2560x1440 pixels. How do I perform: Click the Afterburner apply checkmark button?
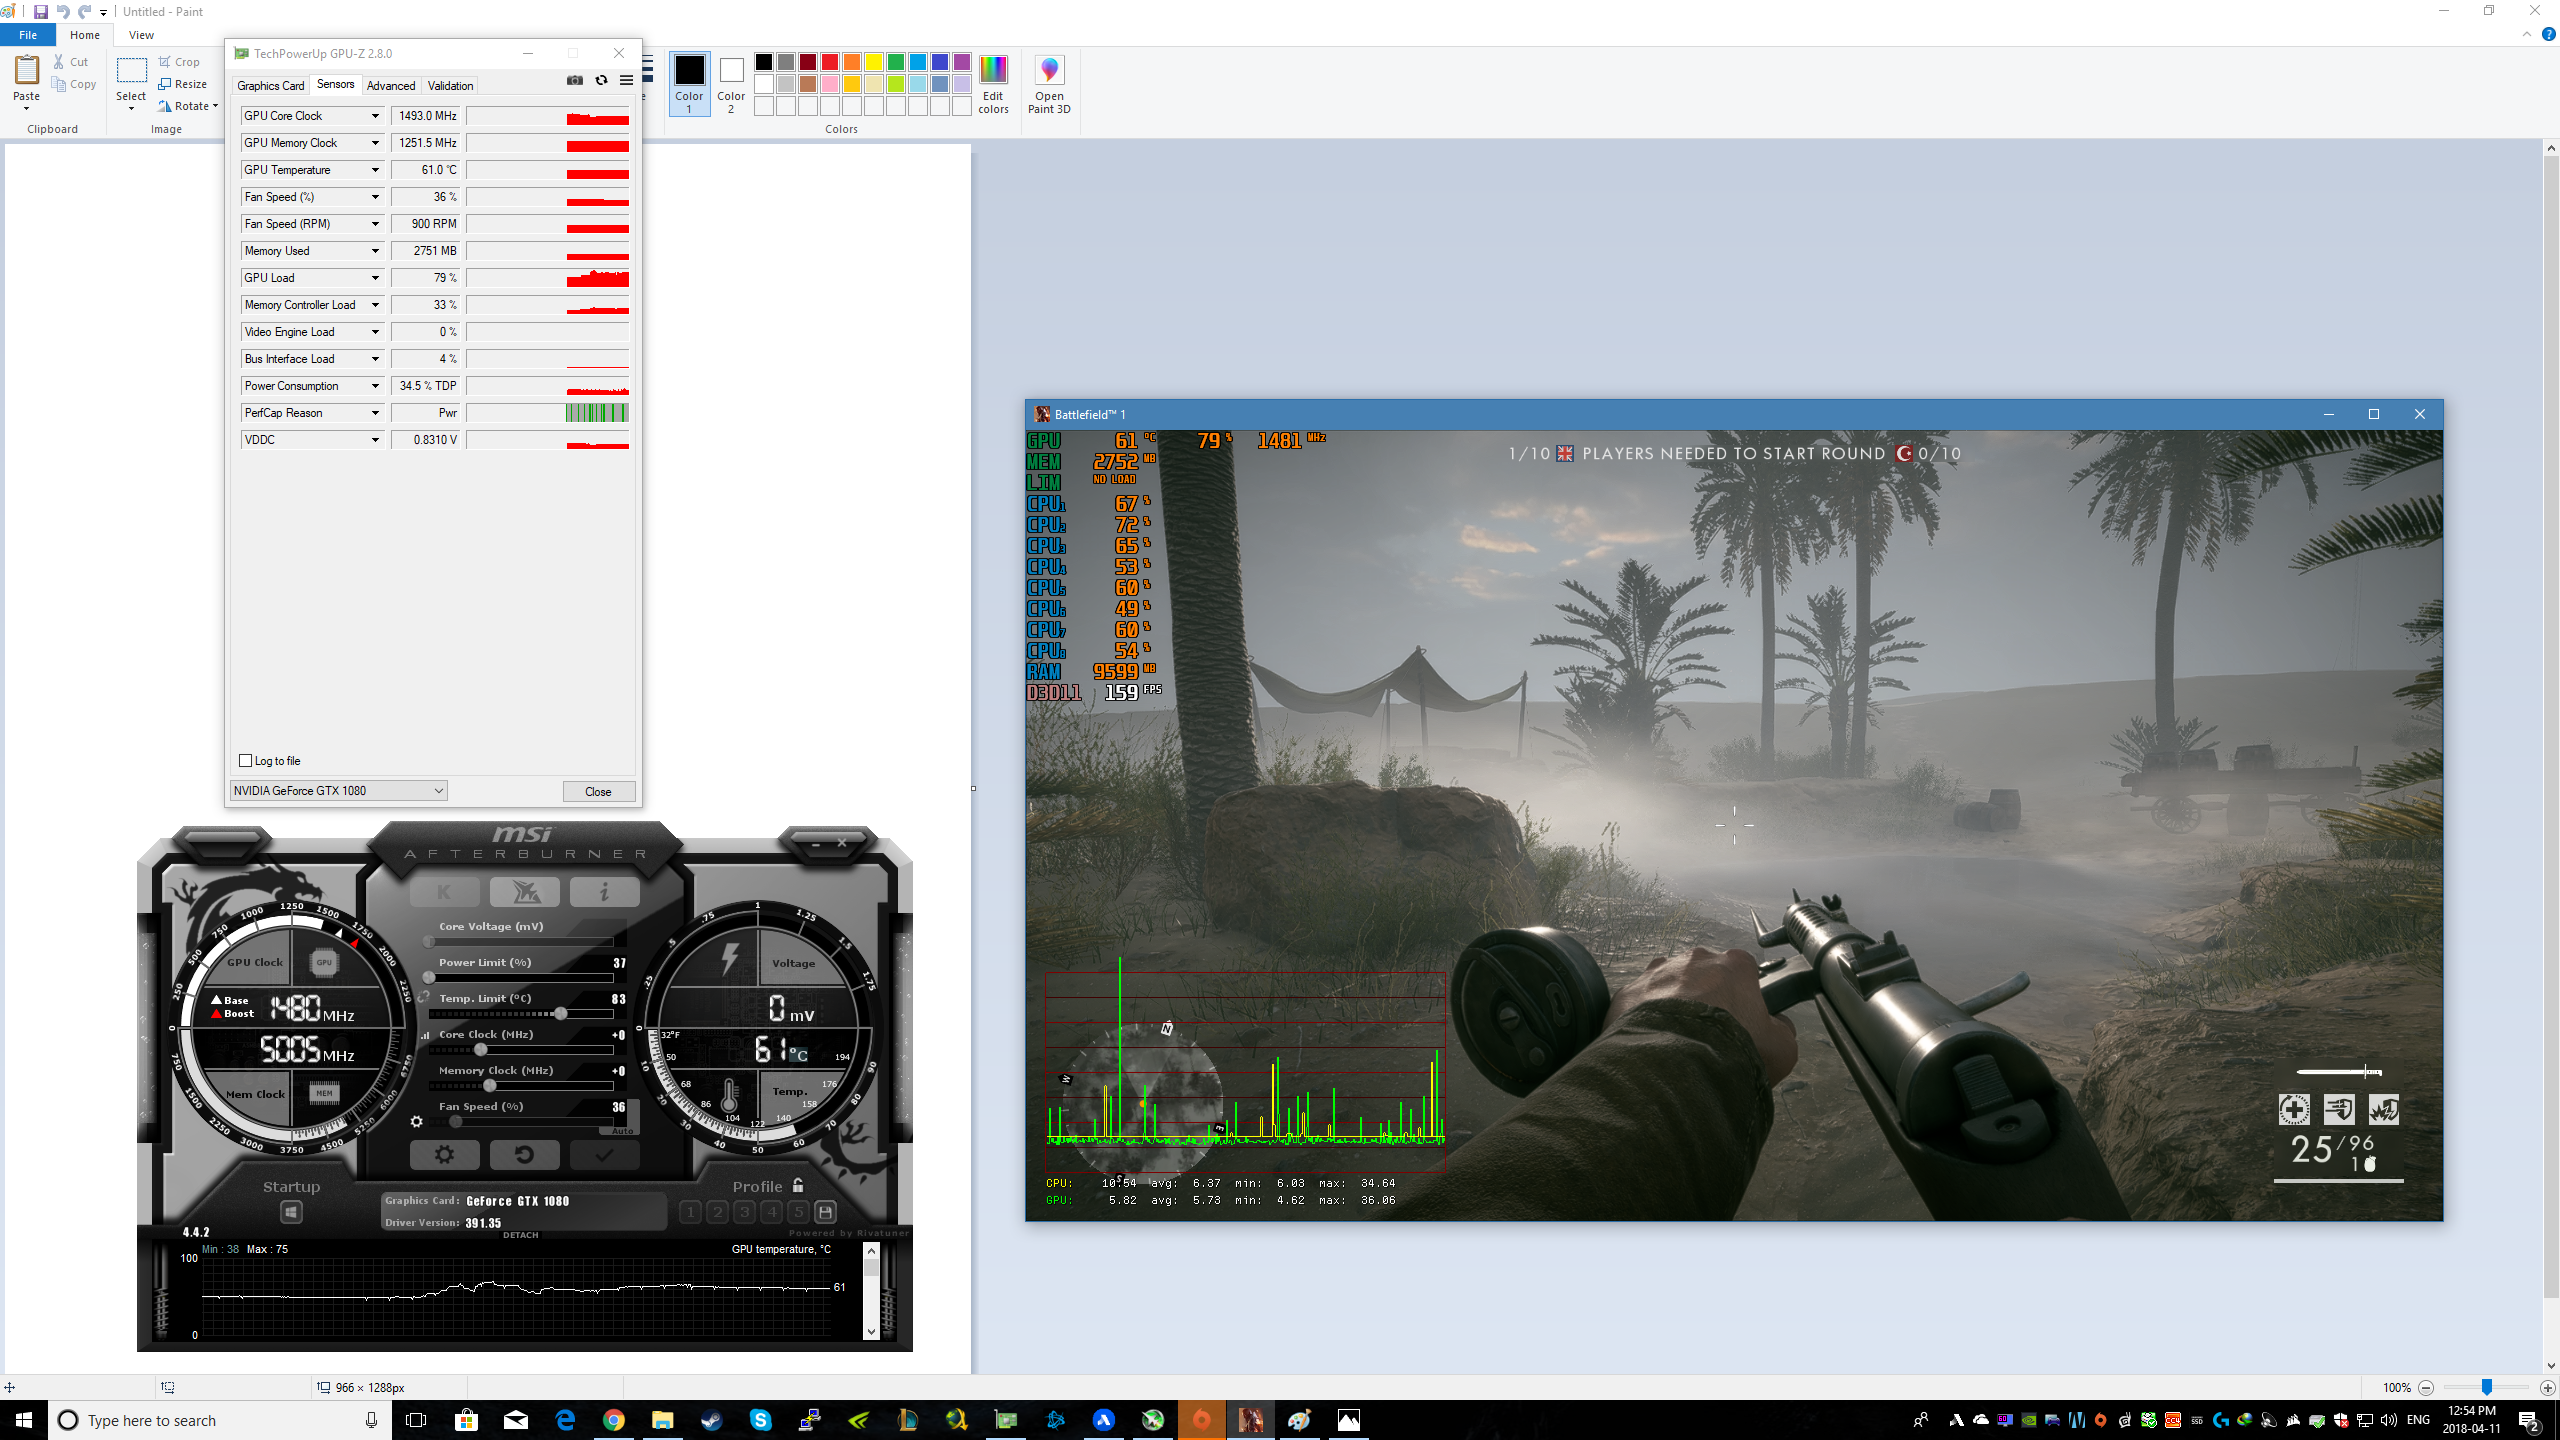(x=604, y=1155)
